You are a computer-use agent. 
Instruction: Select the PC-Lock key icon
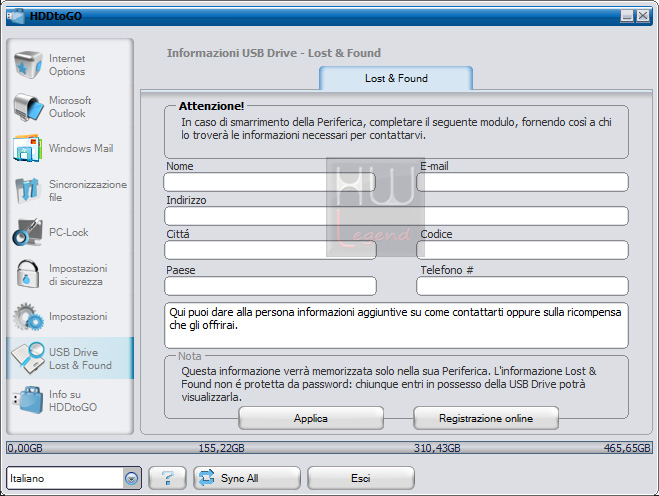(28, 232)
